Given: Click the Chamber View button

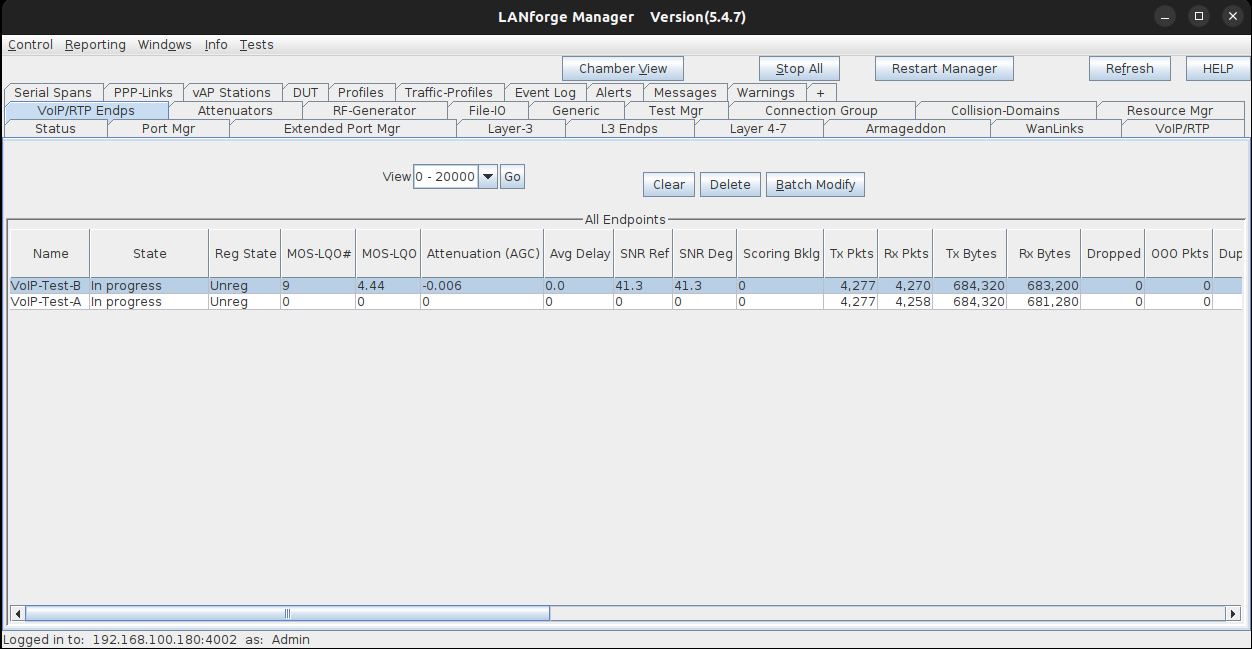Looking at the screenshot, I should [x=623, y=69].
